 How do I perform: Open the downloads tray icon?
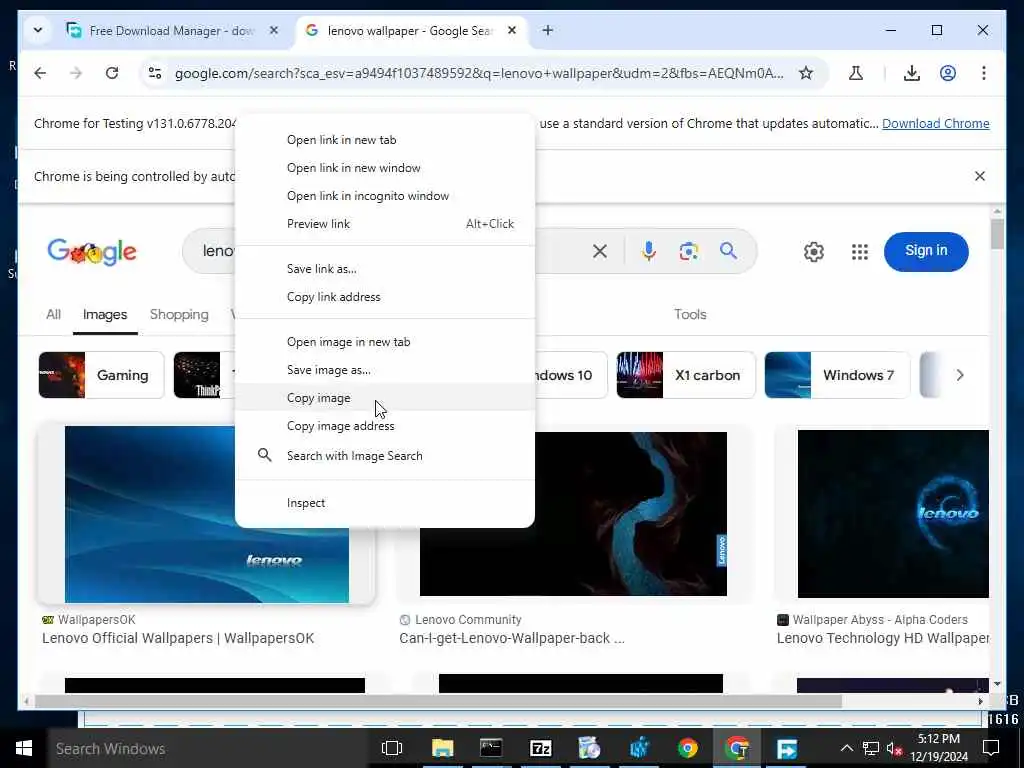pos(912,73)
